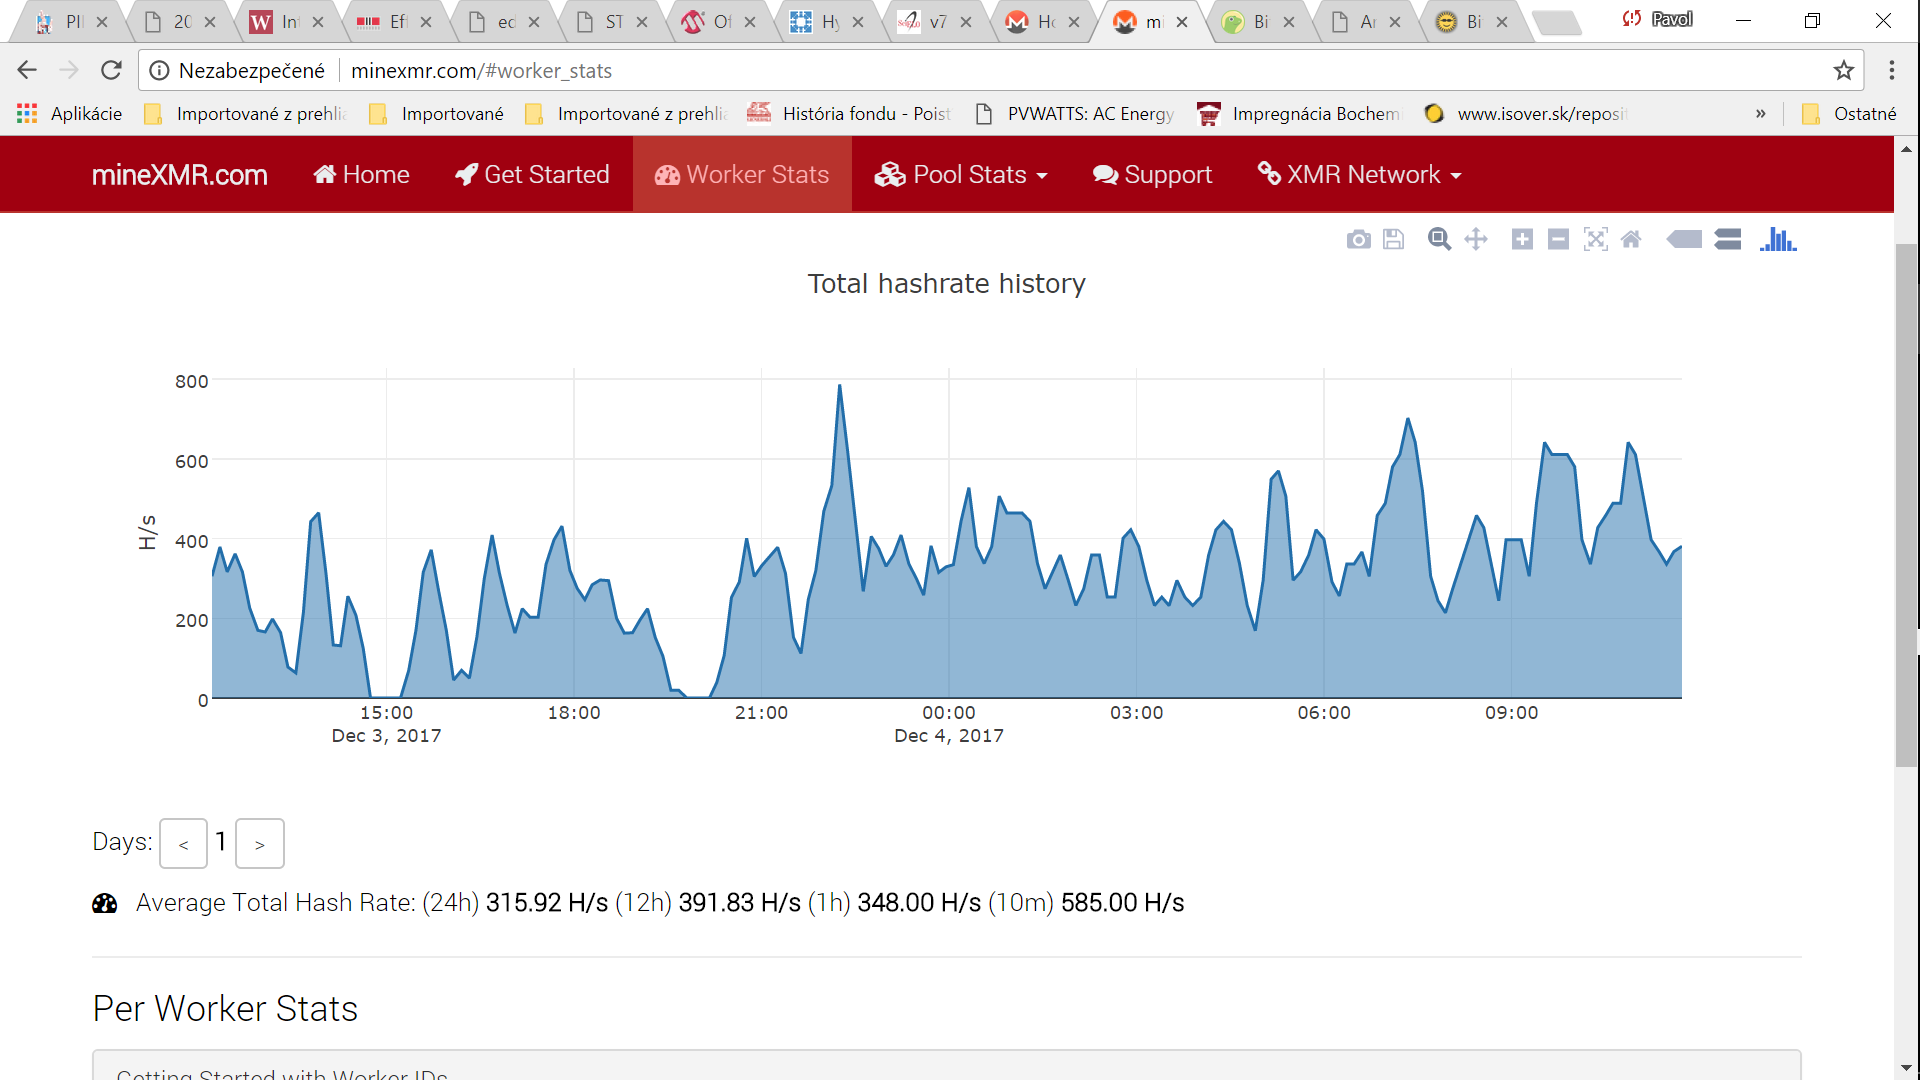The image size is (1920, 1080).
Task: Expand the XMR Network dropdown
Action: (x=1360, y=175)
